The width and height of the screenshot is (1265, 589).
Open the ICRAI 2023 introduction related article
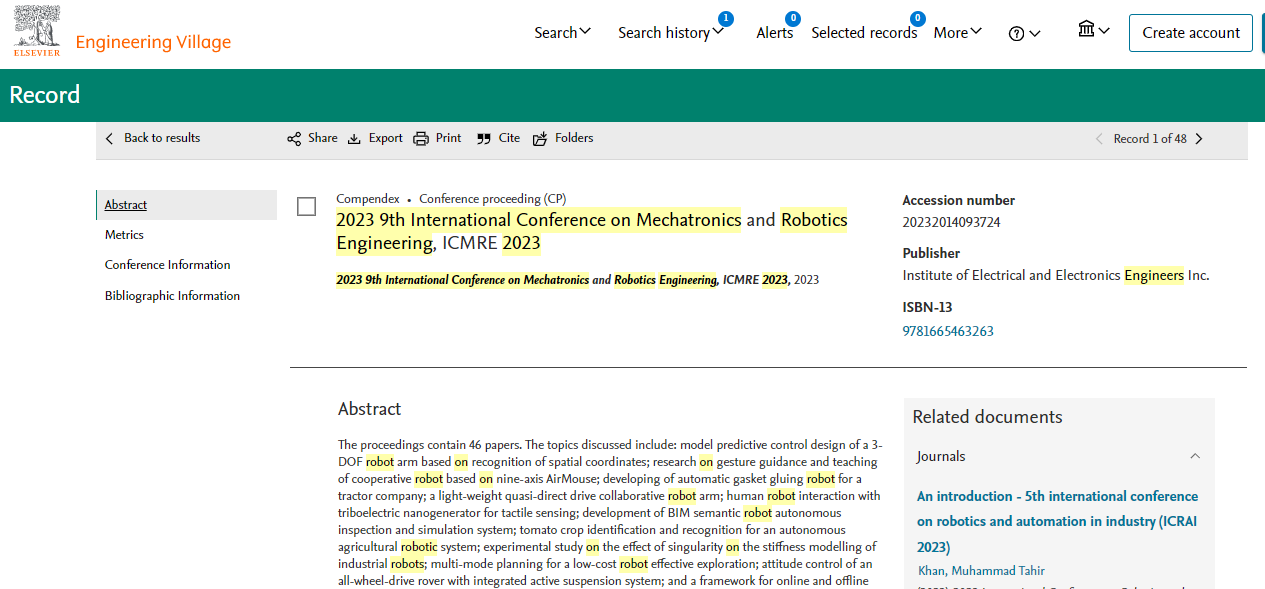click(1057, 521)
